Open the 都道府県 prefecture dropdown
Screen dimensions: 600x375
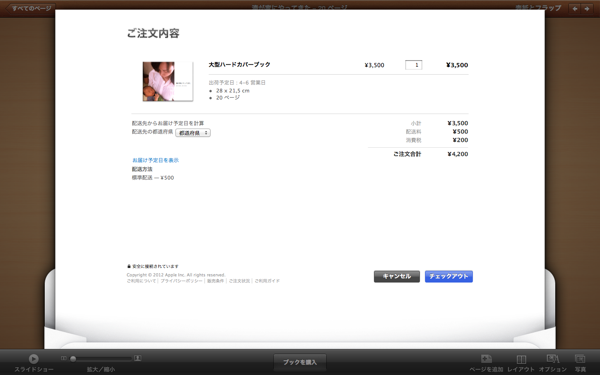point(193,133)
